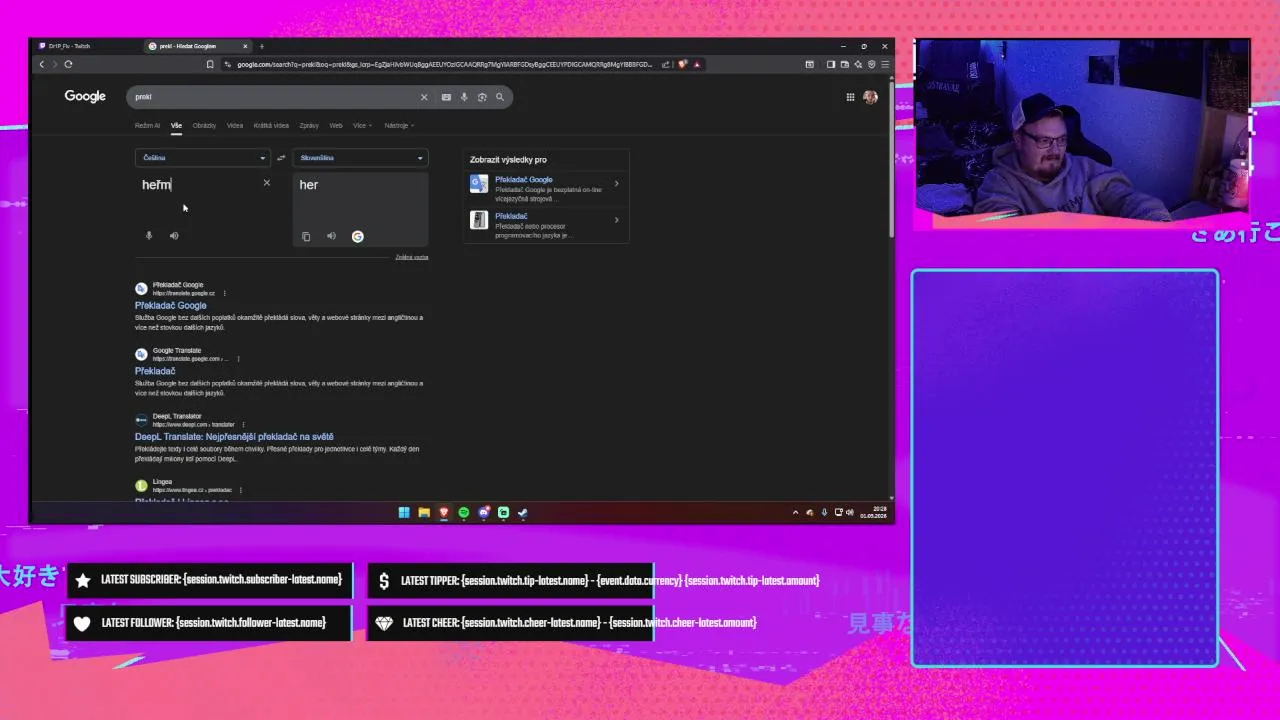This screenshot has width=1280, height=720.
Task: Start voice search with microphone icon
Action: pos(464,97)
